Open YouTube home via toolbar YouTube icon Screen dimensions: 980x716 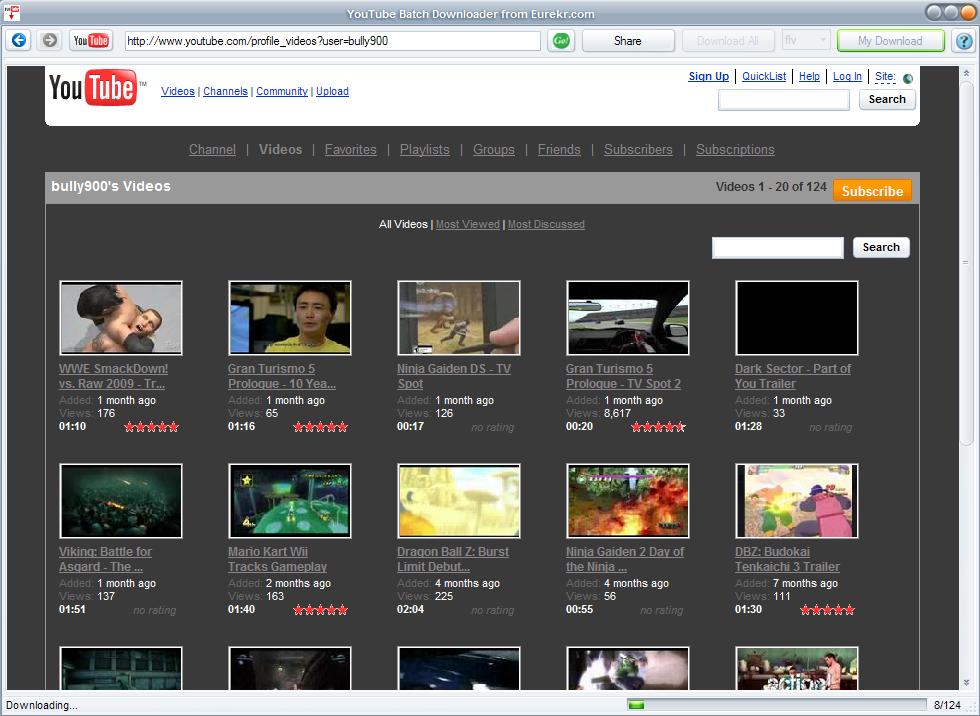(x=91, y=41)
